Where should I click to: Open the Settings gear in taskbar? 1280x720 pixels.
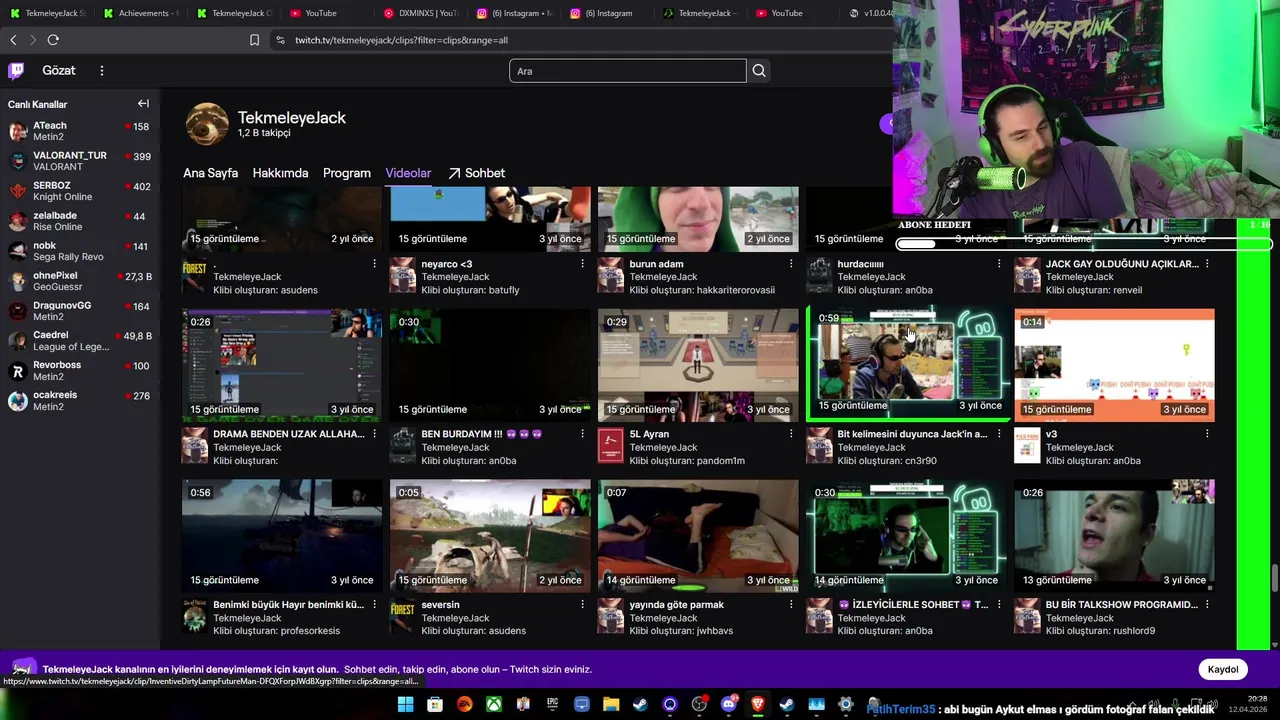pyautogui.click(x=846, y=705)
